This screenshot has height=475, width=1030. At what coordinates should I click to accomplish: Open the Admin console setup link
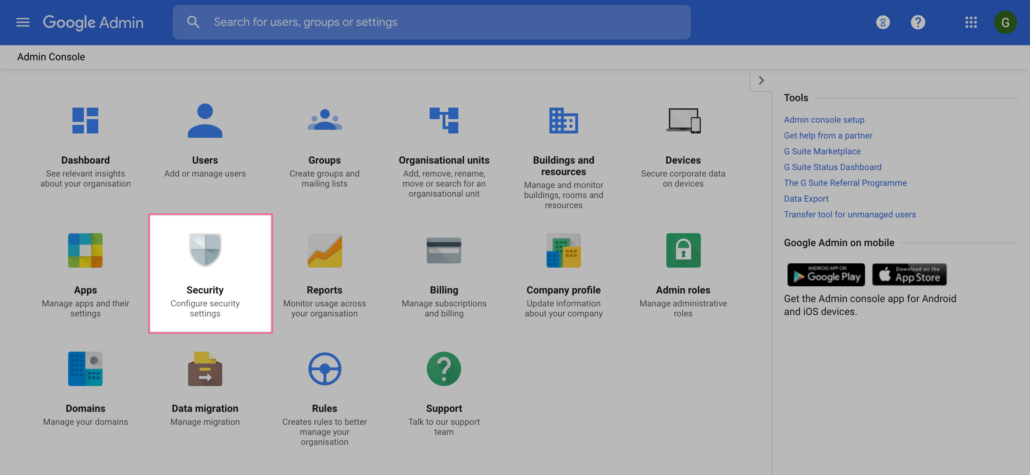[x=824, y=120]
